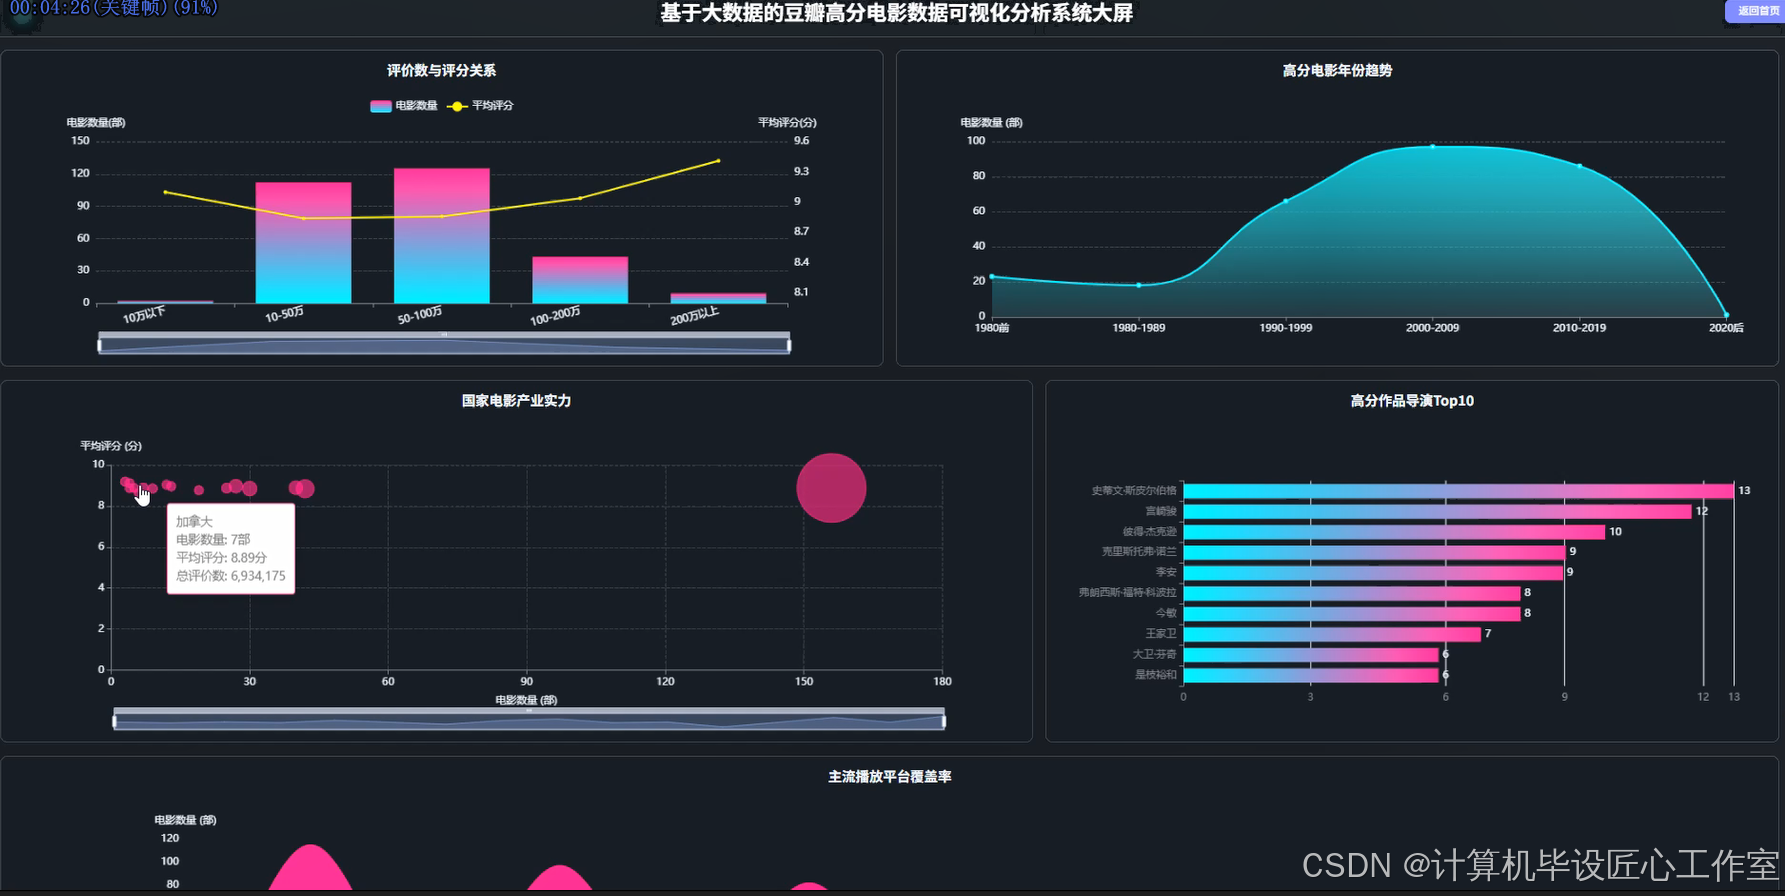Click the 彼得·杰克逊 director bar
Image resolution: width=1785 pixels, height=896 pixels.
(x=1394, y=532)
